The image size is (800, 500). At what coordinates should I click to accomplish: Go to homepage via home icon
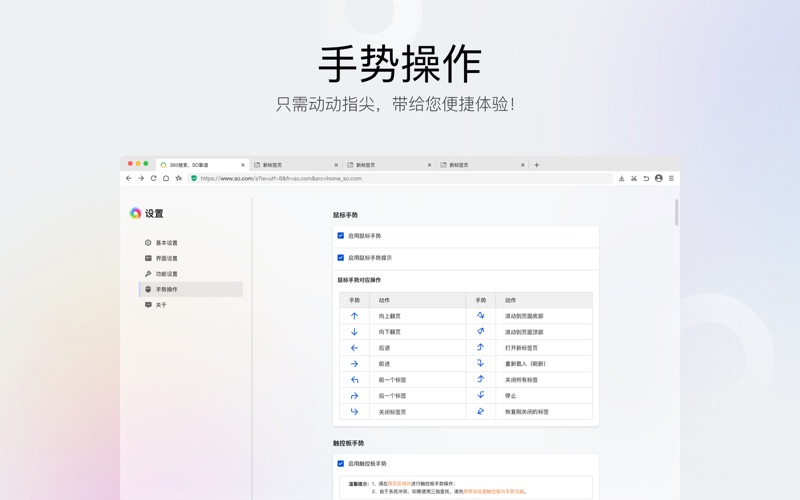[x=166, y=179]
